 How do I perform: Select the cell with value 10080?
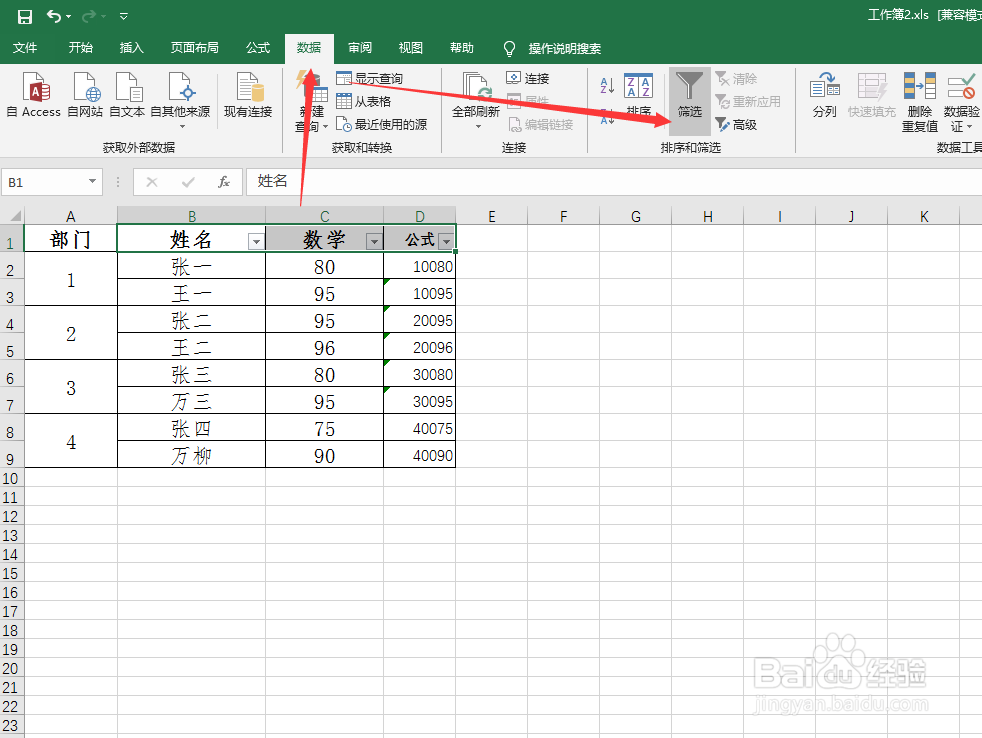coord(420,266)
